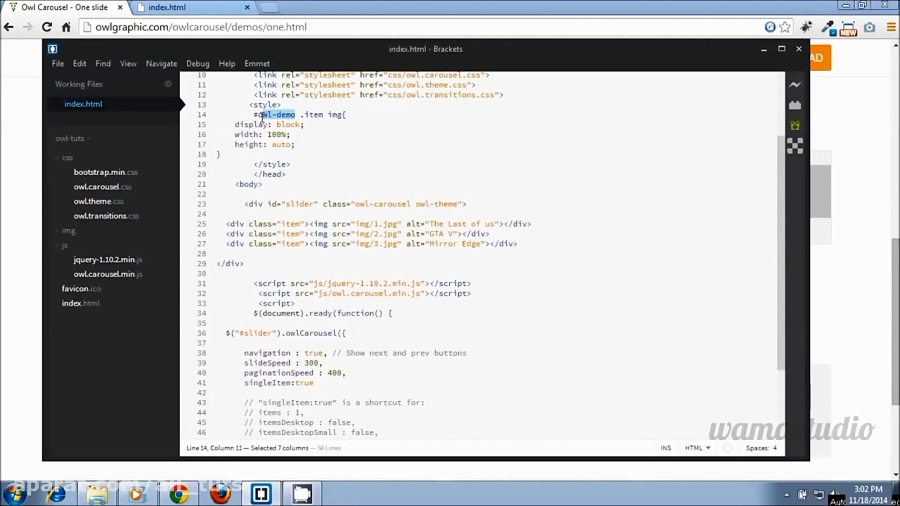This screenshot has width=900, height=506.
Task: Open the Debug menu
Action: [197, 64]
